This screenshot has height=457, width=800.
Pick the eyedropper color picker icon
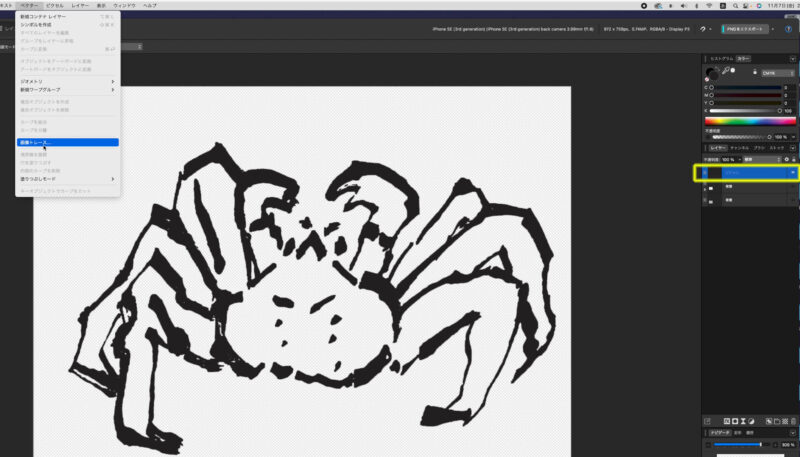point(726,70)
